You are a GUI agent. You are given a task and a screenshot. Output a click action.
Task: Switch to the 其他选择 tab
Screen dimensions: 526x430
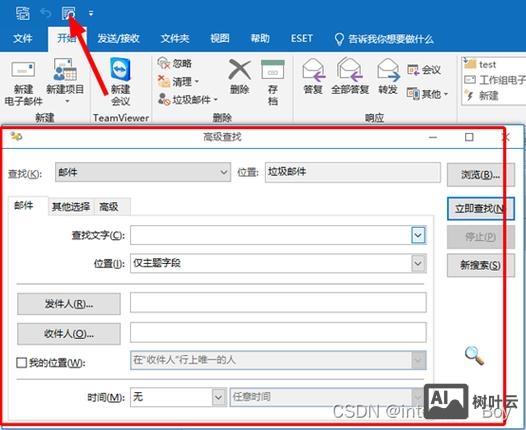(x=71, y=206)
